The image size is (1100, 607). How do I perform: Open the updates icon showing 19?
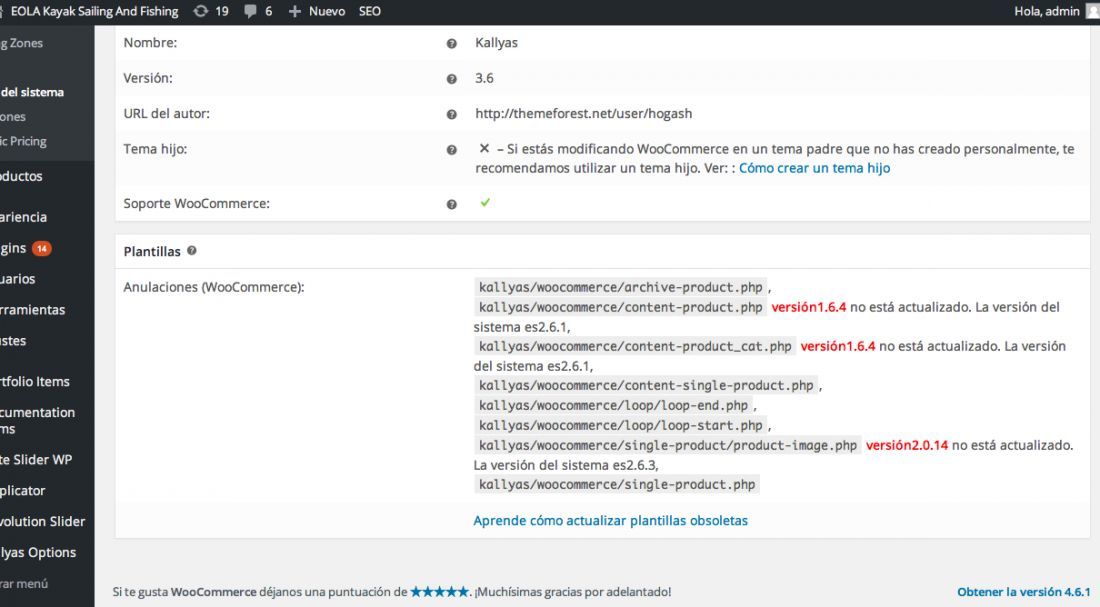coord(201,11)
